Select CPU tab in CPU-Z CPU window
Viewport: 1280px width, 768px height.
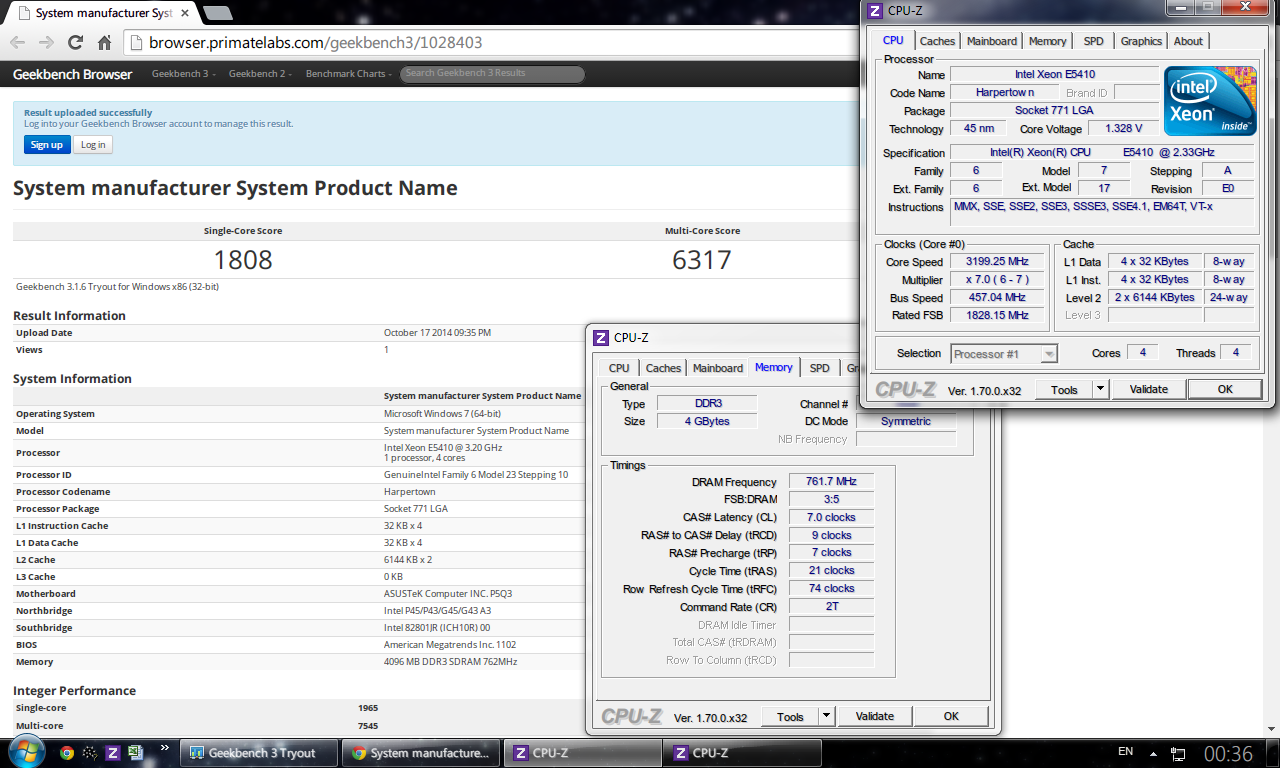pos(893,40)
